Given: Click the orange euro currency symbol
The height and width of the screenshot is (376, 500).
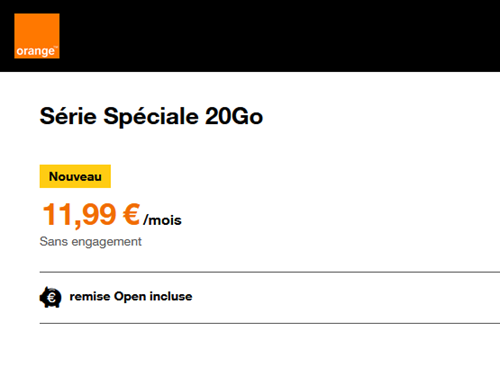Looking at the screenshot, I should (131, 214).
